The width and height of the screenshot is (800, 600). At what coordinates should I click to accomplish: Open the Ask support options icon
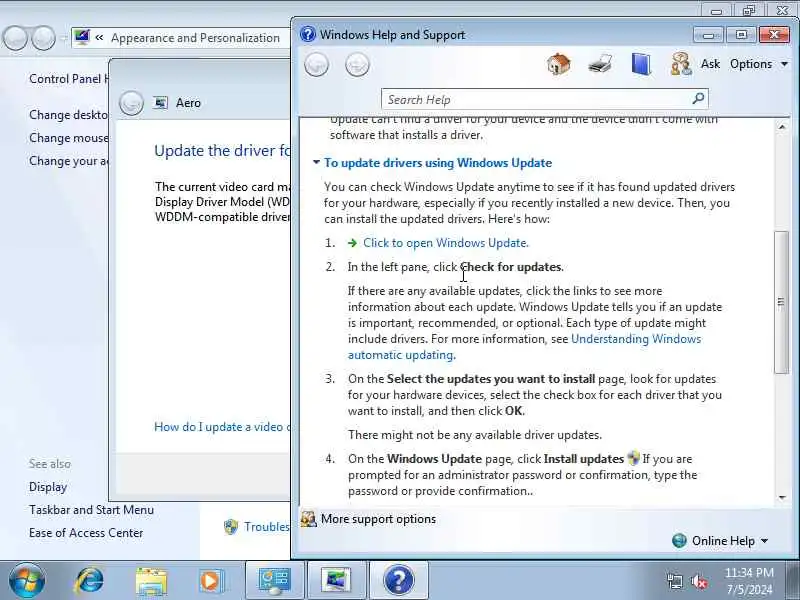[681, 65]
